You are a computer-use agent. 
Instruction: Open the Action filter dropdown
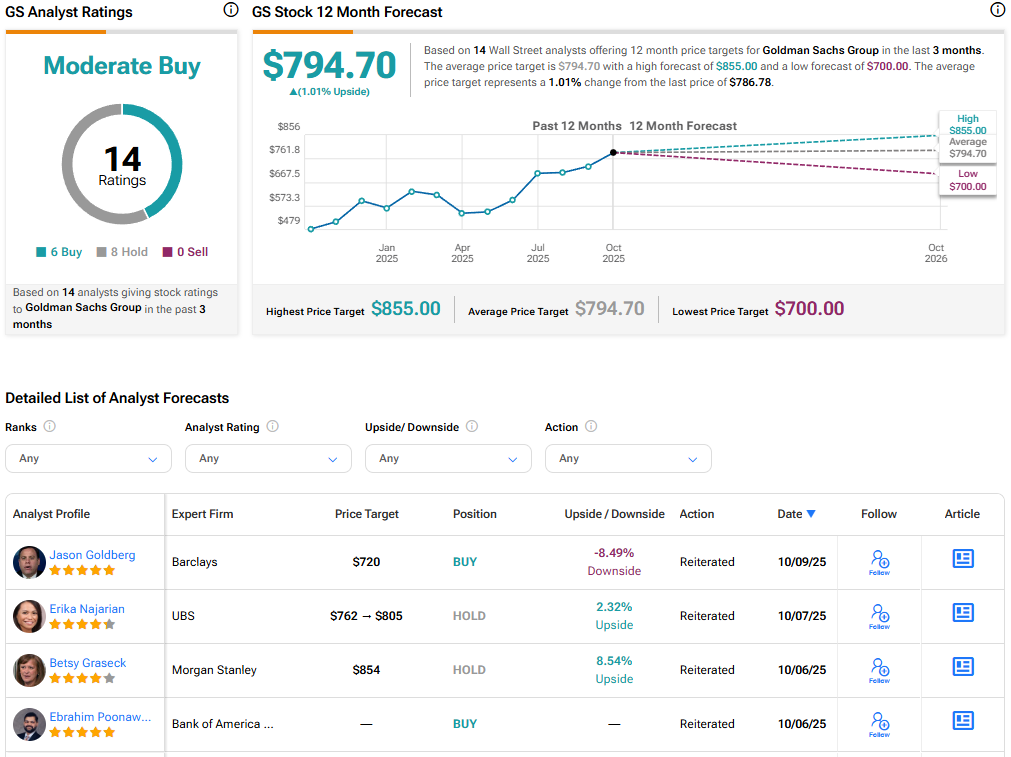pyautogui.click(x=628, y=458)
